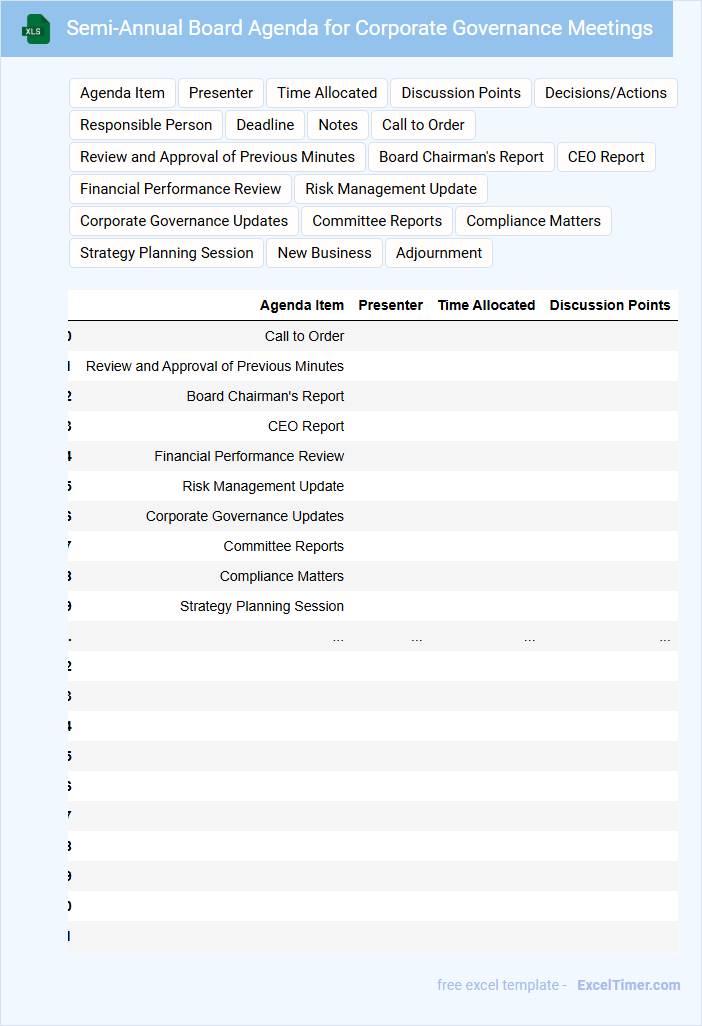The height and width of the screenshot is (1026, 702).
Task: Select the Responsible Person tag
Action: click(x=146, y=125)
